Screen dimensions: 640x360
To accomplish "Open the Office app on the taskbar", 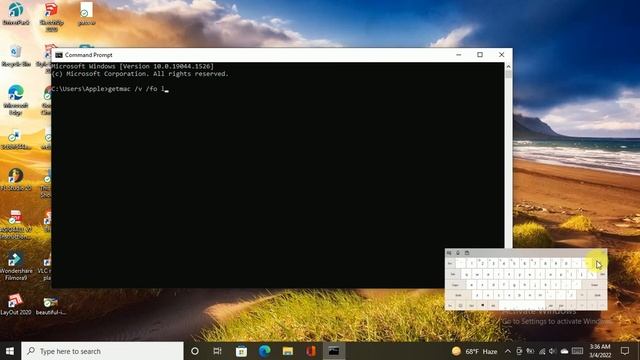I will [x=311, y=351].
